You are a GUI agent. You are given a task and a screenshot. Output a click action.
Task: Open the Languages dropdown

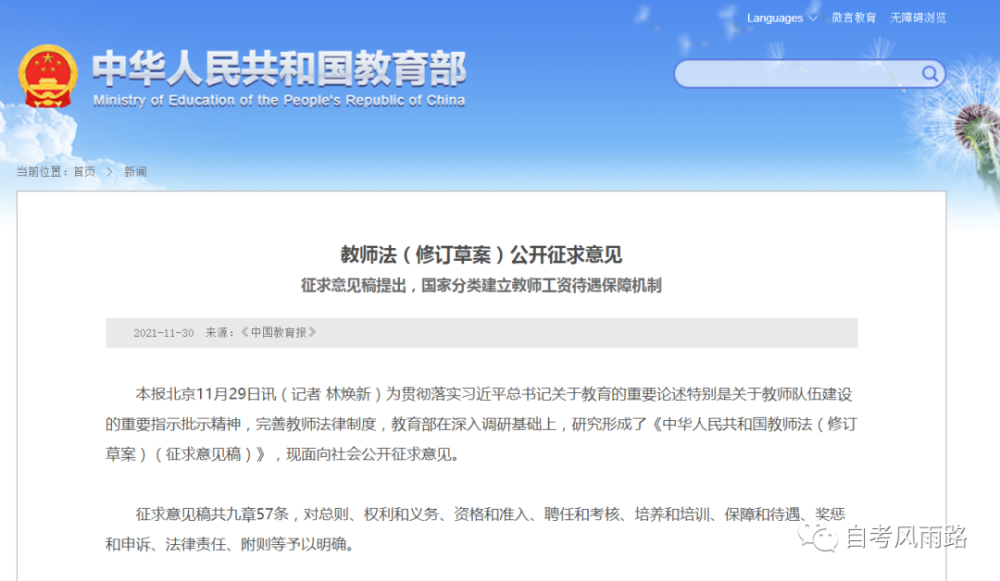click(x=782, y=18)
